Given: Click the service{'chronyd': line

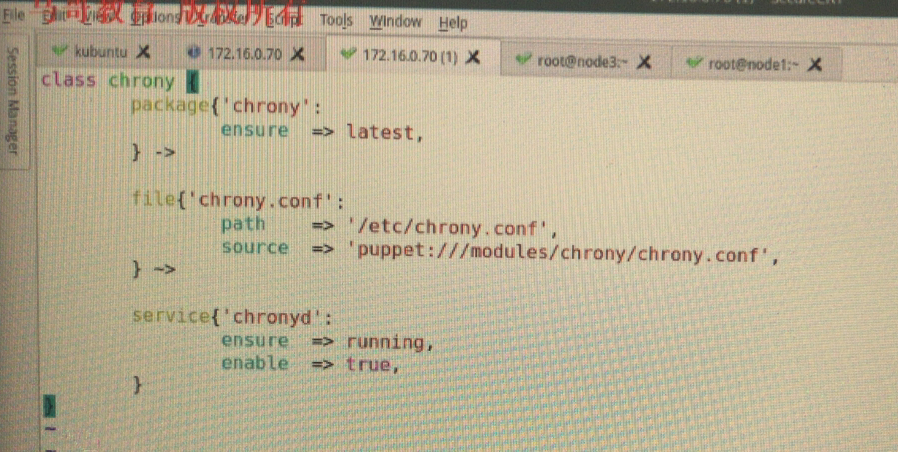Looking at the screenshot, I should (232, 317).
